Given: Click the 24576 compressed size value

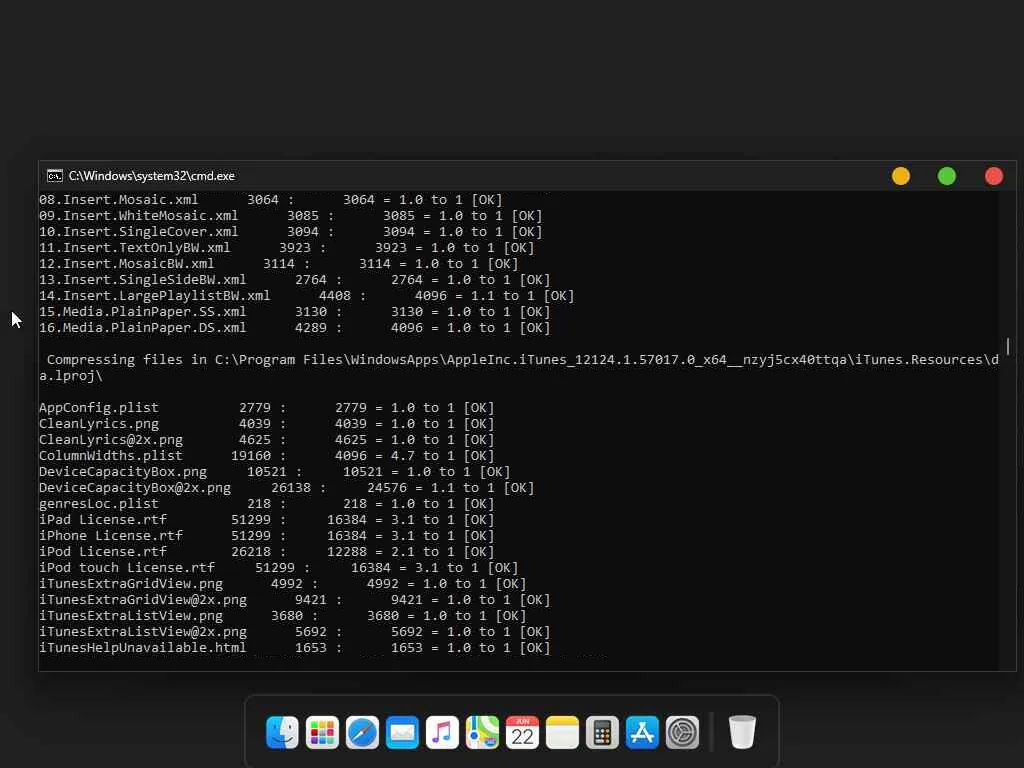Looking at the screenshot, I should pyautogui.click(x=387, y=488).
